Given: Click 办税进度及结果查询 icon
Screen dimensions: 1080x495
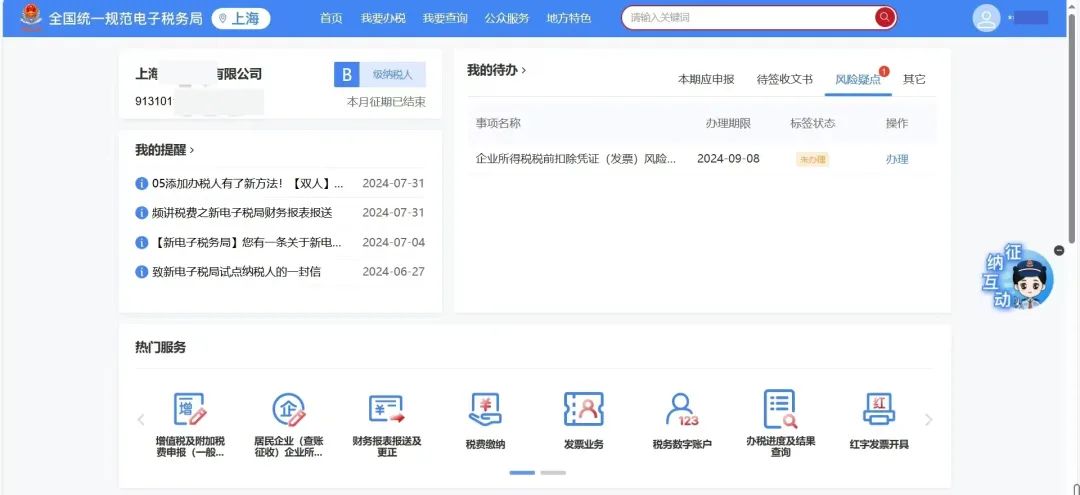Looking at the screenshot, I should click(x=780, y=410).
